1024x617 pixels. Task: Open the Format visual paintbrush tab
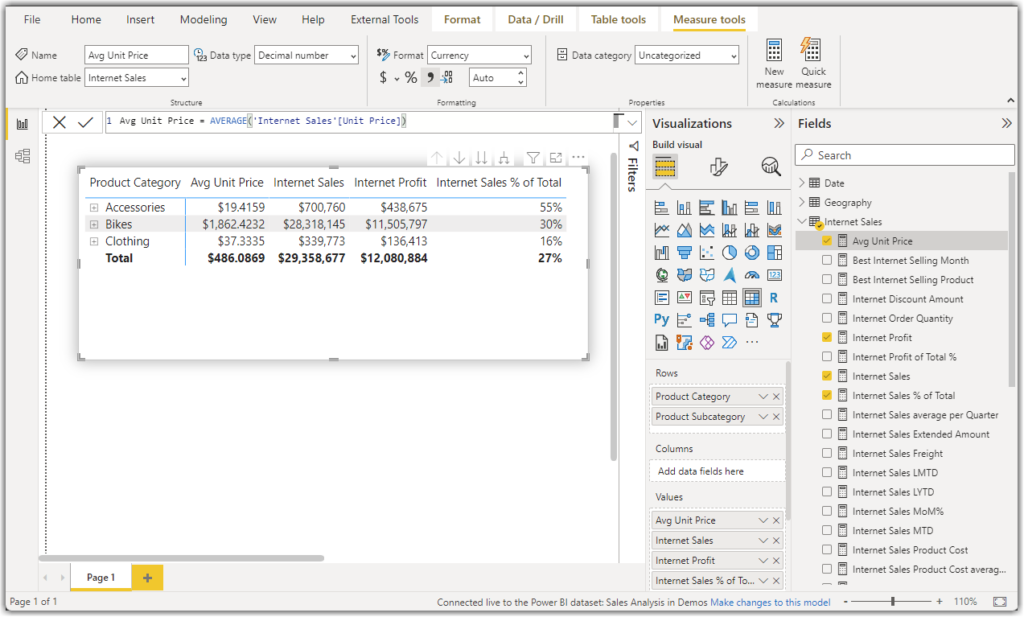pos(718,167)
